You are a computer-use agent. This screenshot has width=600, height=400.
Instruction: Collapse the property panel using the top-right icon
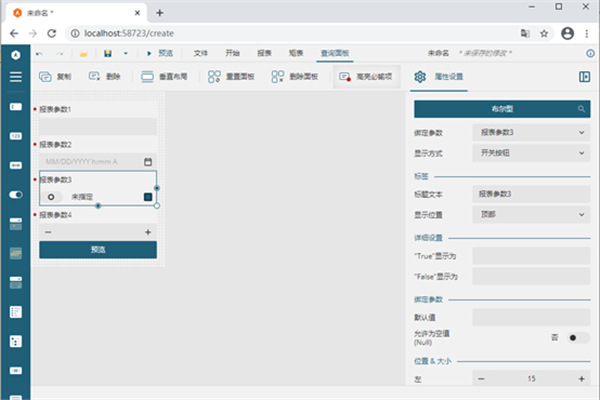pyautogui.click(x=584, y=76)
